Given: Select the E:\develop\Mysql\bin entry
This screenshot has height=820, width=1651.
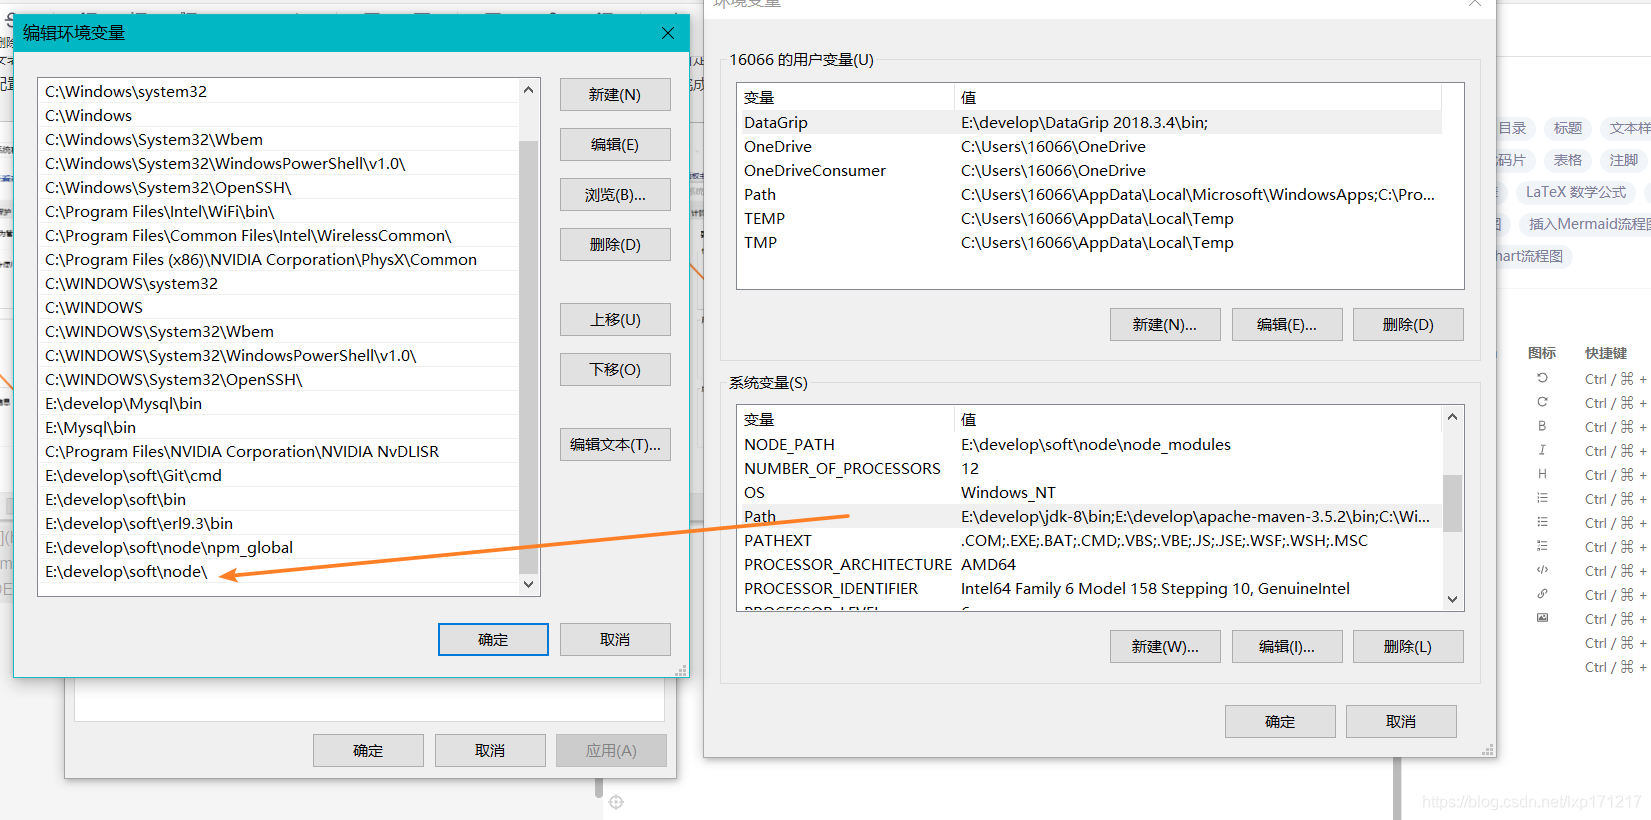Looking at the screenshot, I should pos(279,404).
